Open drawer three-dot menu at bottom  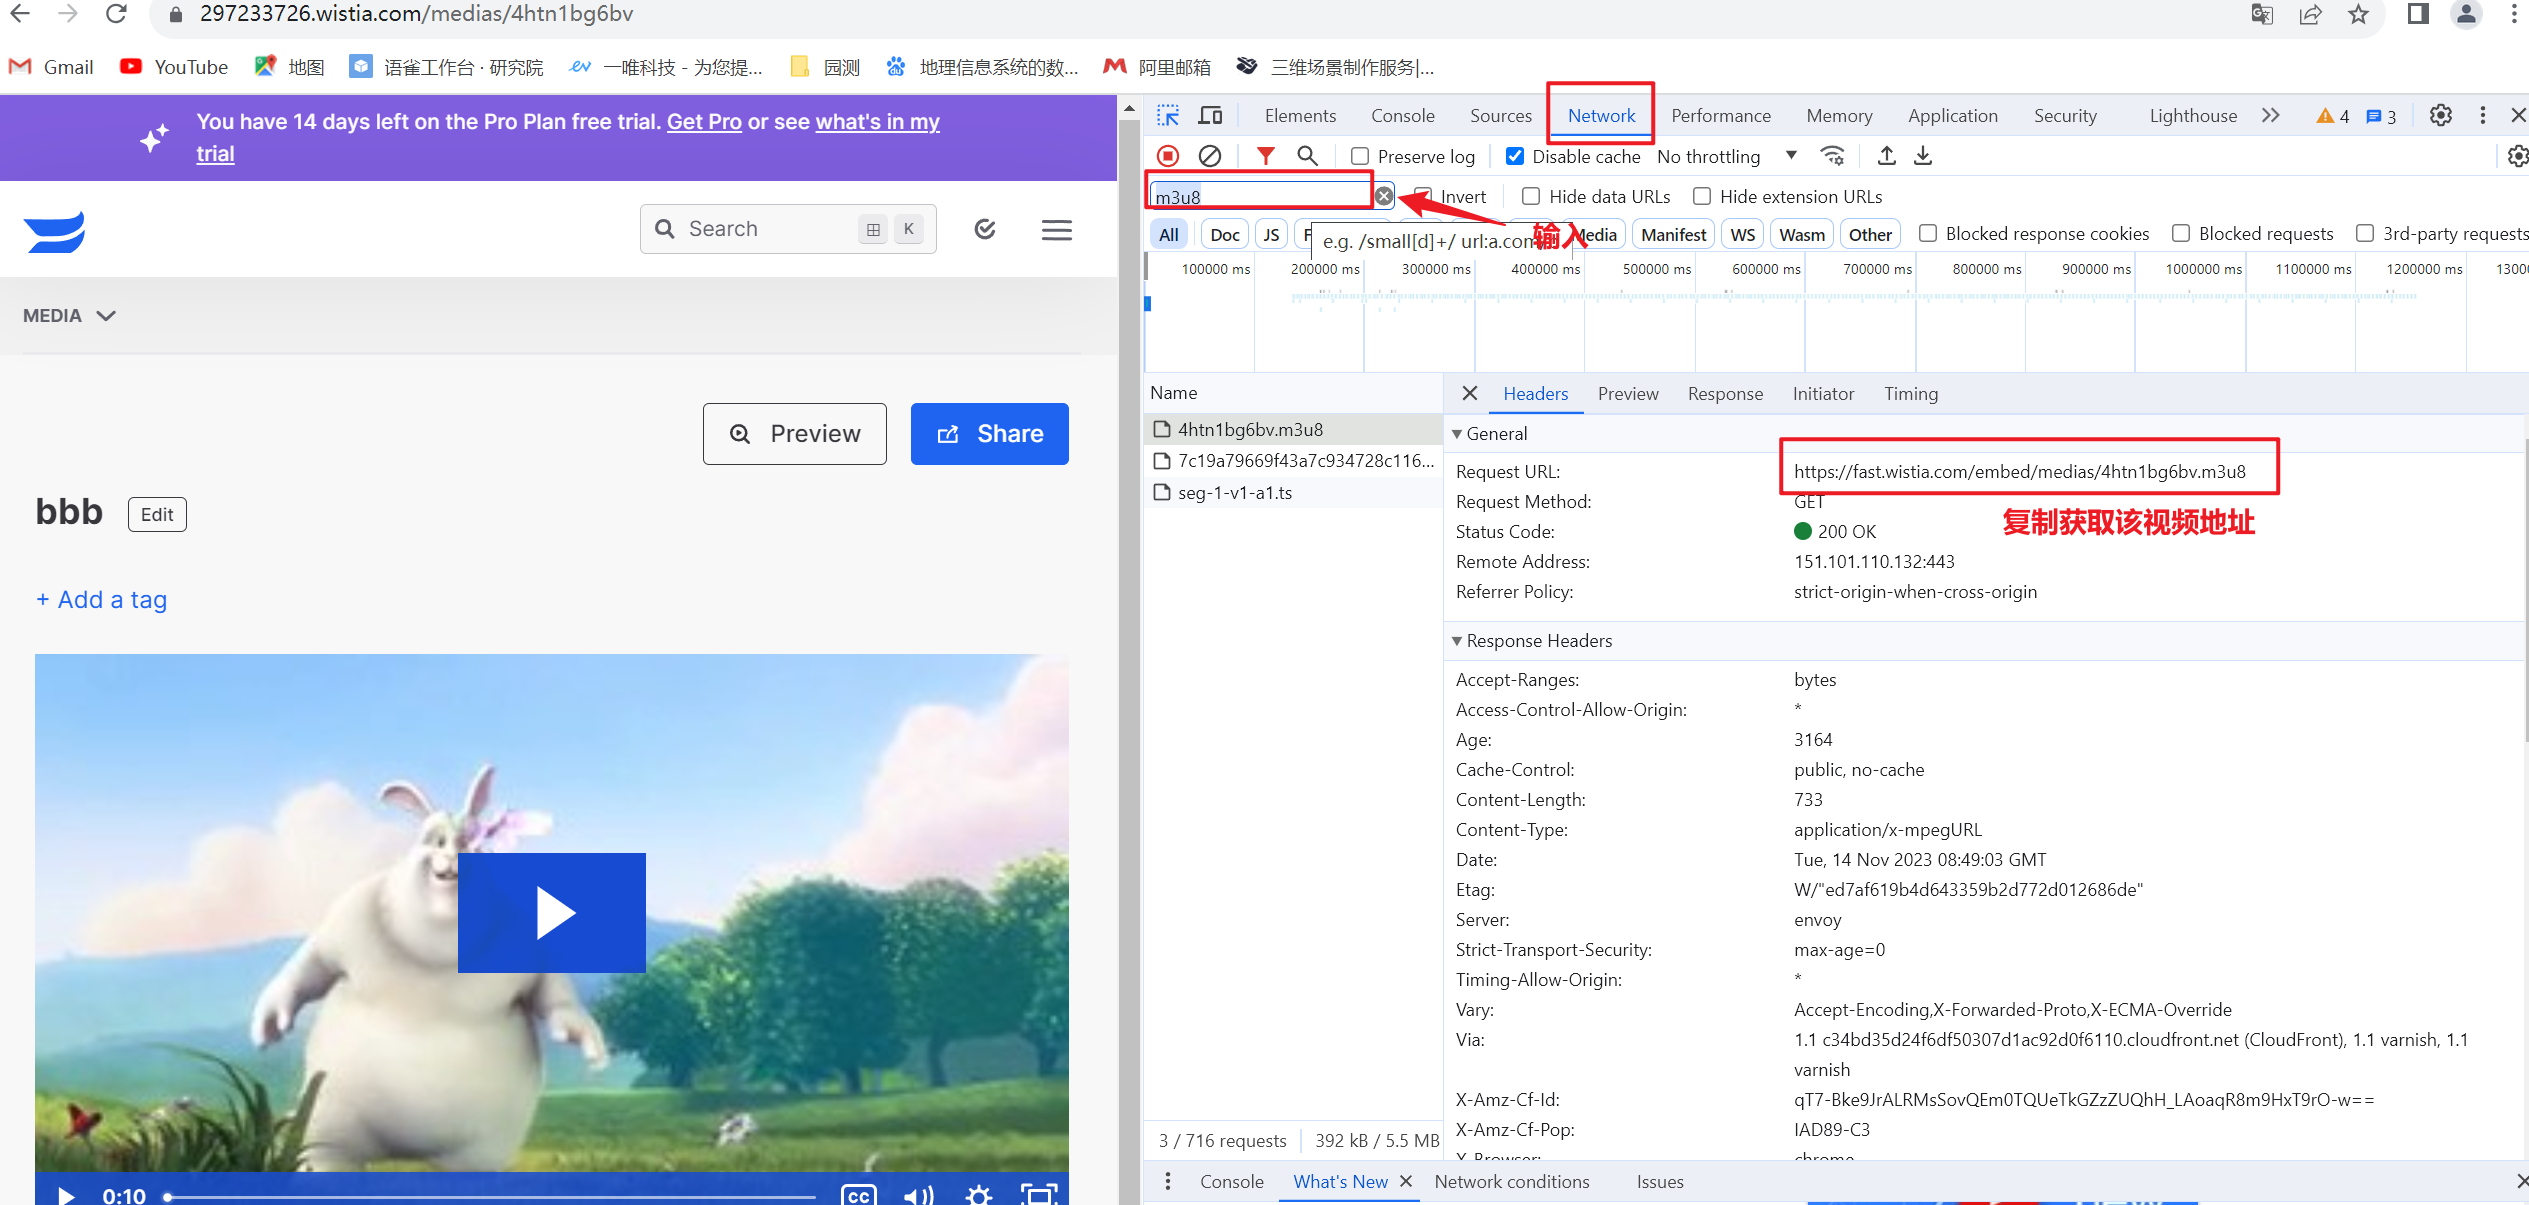coord(1168,1181)
